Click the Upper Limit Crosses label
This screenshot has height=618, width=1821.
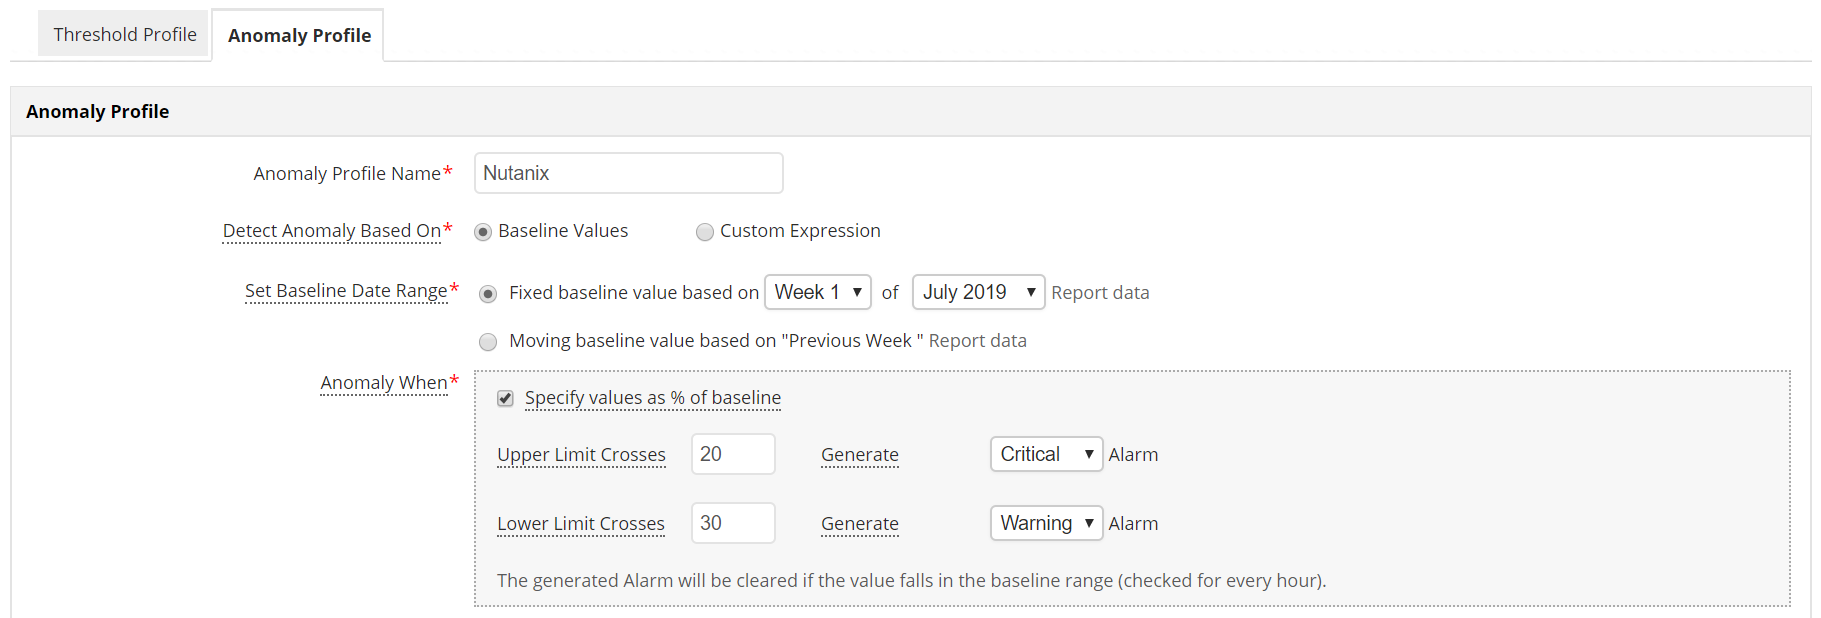point(581,455)
